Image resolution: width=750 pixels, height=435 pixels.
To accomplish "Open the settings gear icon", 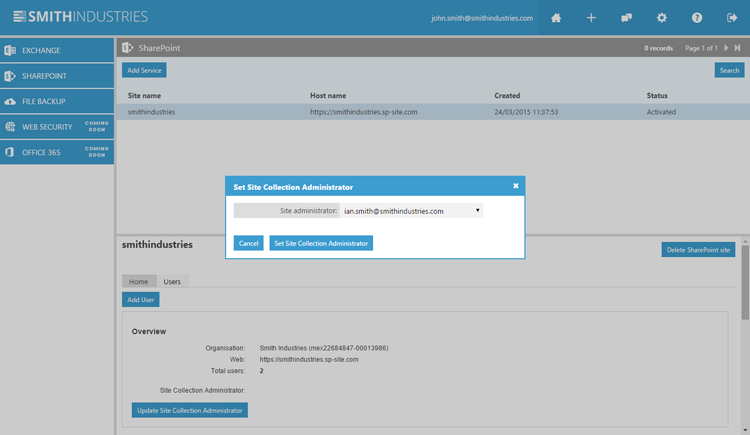I will tap(662, 18).
